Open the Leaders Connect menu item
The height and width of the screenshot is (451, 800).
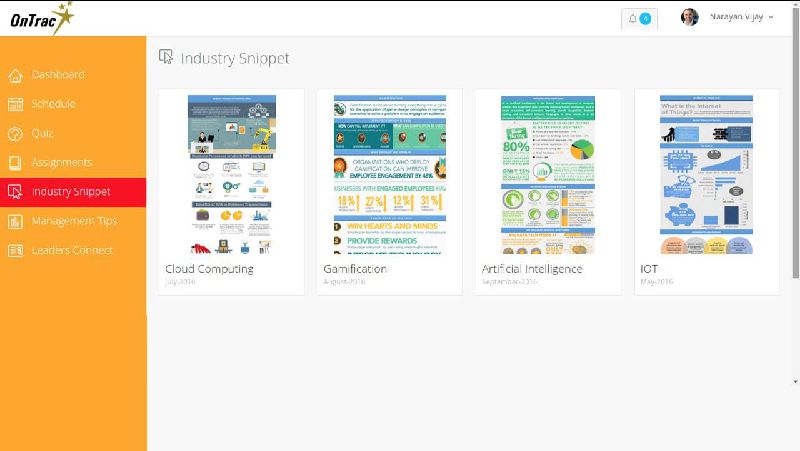pyautogui.click(x=72, y=250)
